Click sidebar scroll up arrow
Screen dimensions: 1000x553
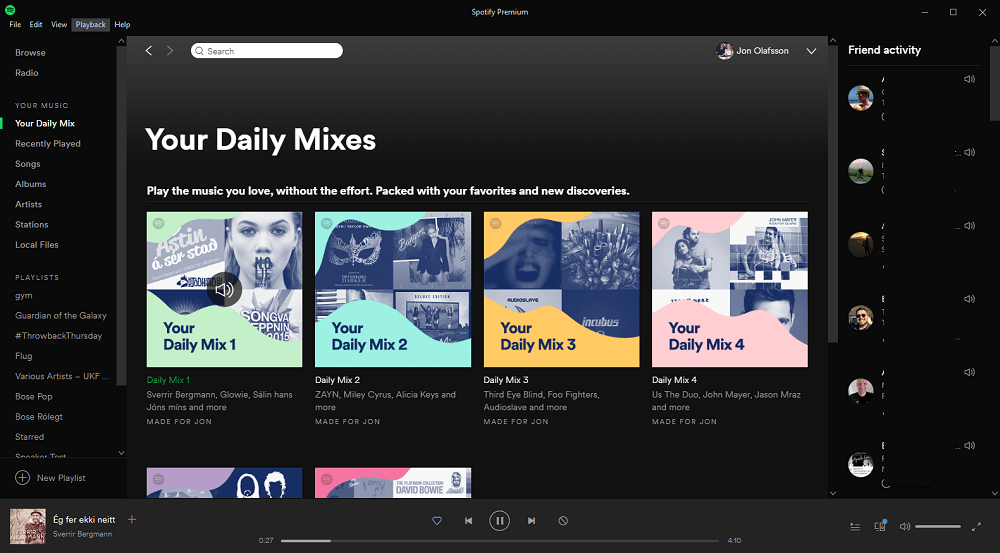point(121,41)
